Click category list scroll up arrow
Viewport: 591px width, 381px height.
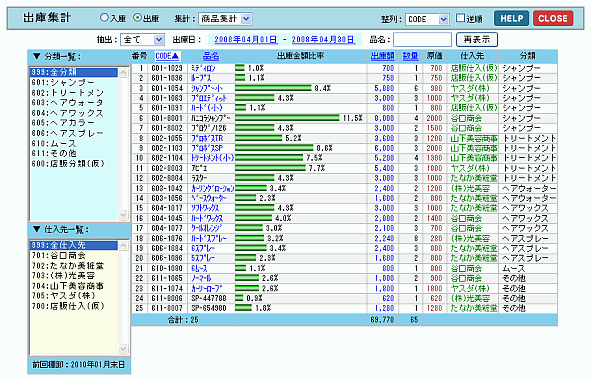[x=124, y=73]
